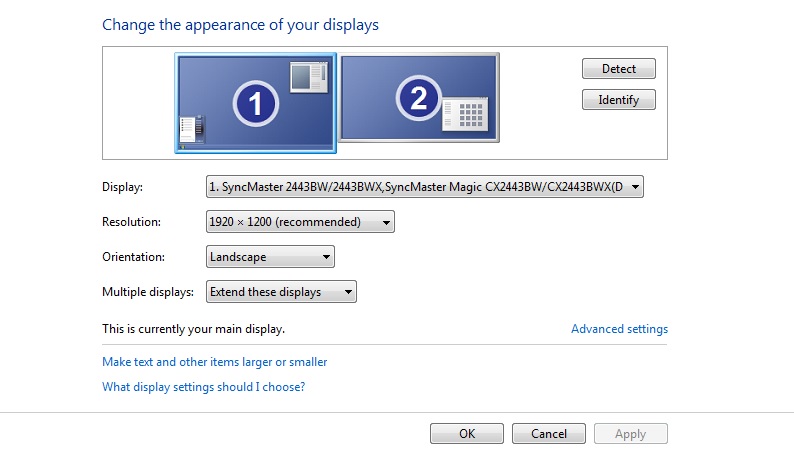Expand the Multiple displays dropdown
The image size is (794, 475).
point(281,292)
